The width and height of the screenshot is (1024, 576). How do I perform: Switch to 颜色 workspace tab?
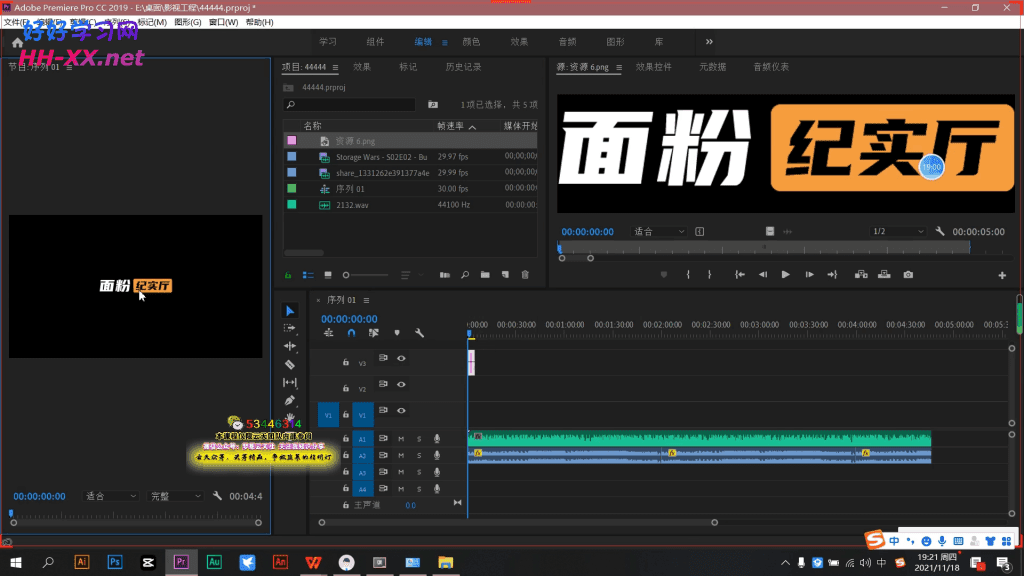[471, 42]
